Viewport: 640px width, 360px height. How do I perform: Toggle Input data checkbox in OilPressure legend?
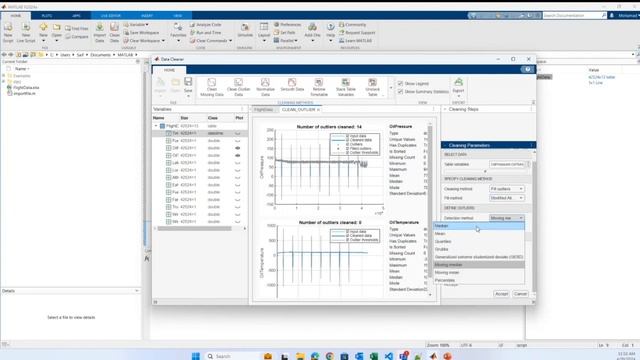(348, 136)
